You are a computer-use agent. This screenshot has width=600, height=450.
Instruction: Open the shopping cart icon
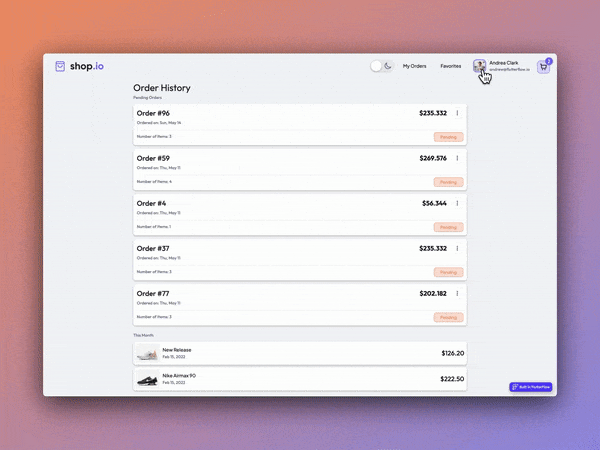coord(544,67)
